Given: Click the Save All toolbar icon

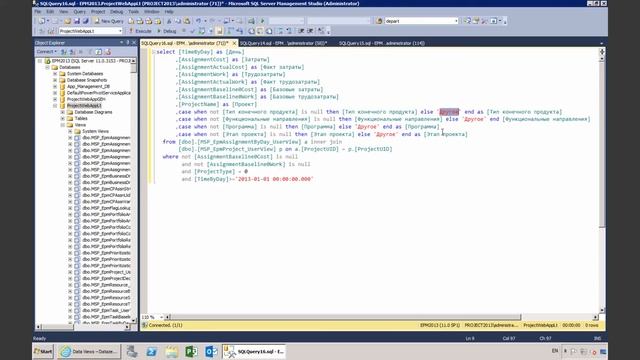Looking at the screenshot, I should 85,21.
